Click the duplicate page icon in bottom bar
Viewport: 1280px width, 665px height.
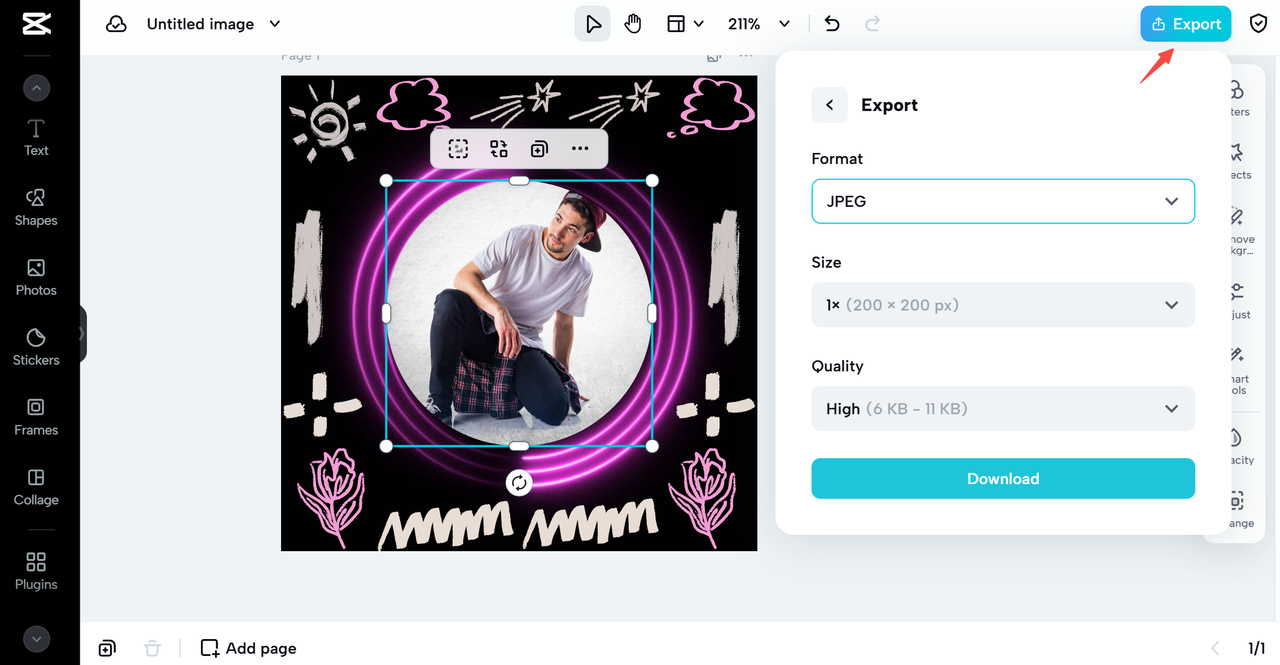pos(107,648)
